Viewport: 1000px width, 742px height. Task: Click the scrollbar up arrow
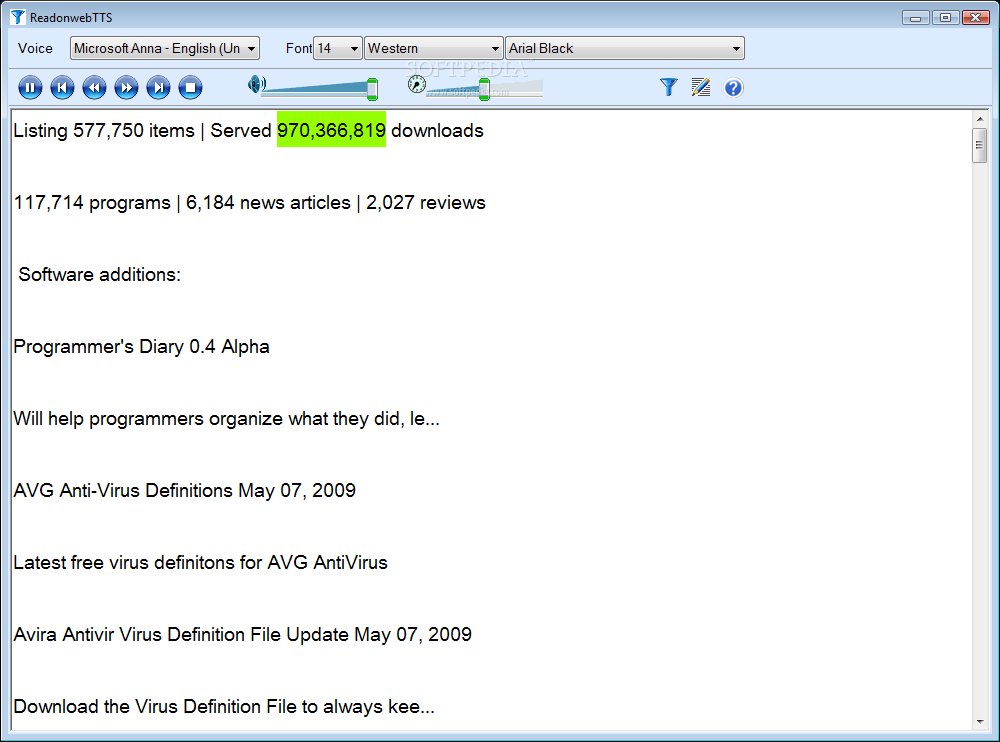(x=980, y=119)
